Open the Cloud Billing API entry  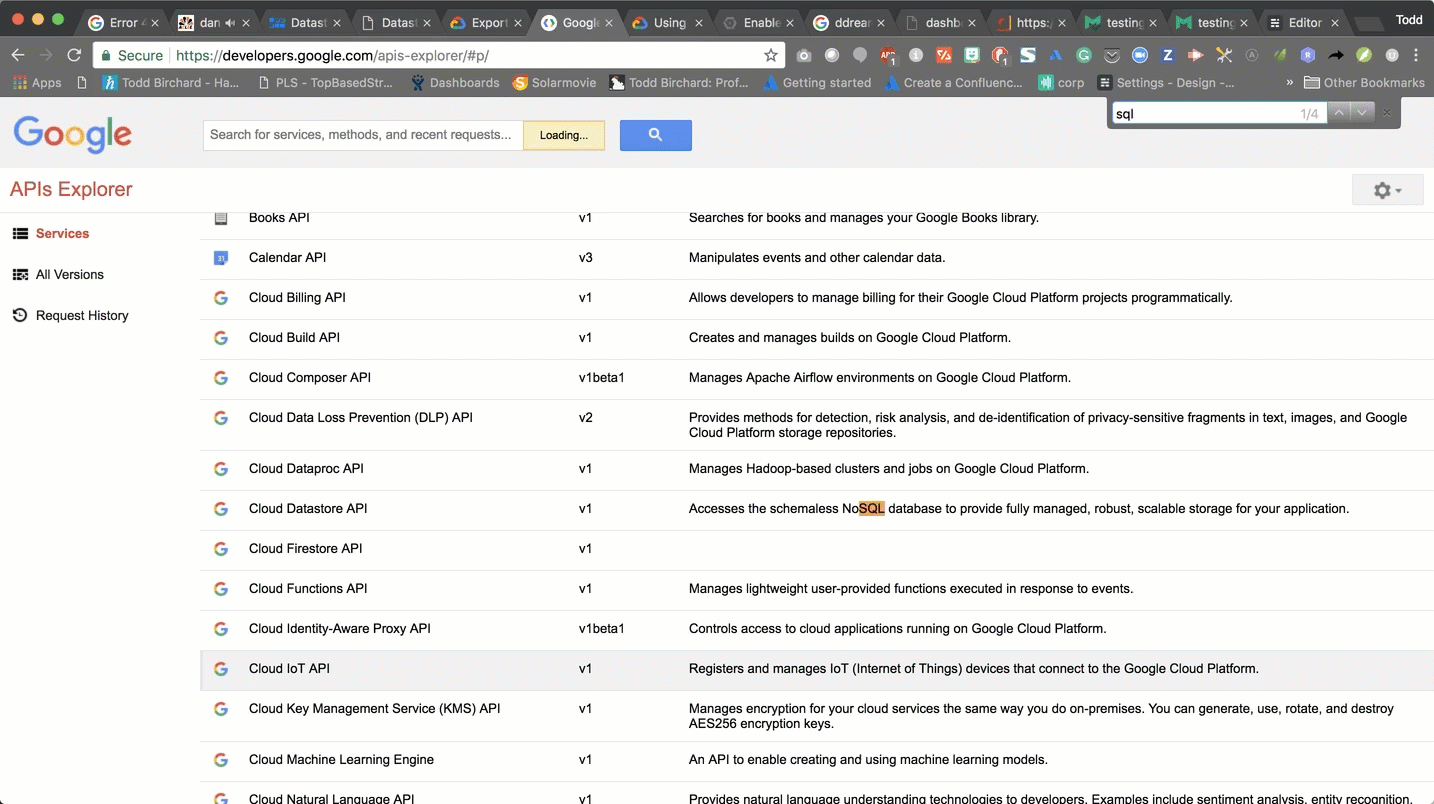tap(817, 298)
